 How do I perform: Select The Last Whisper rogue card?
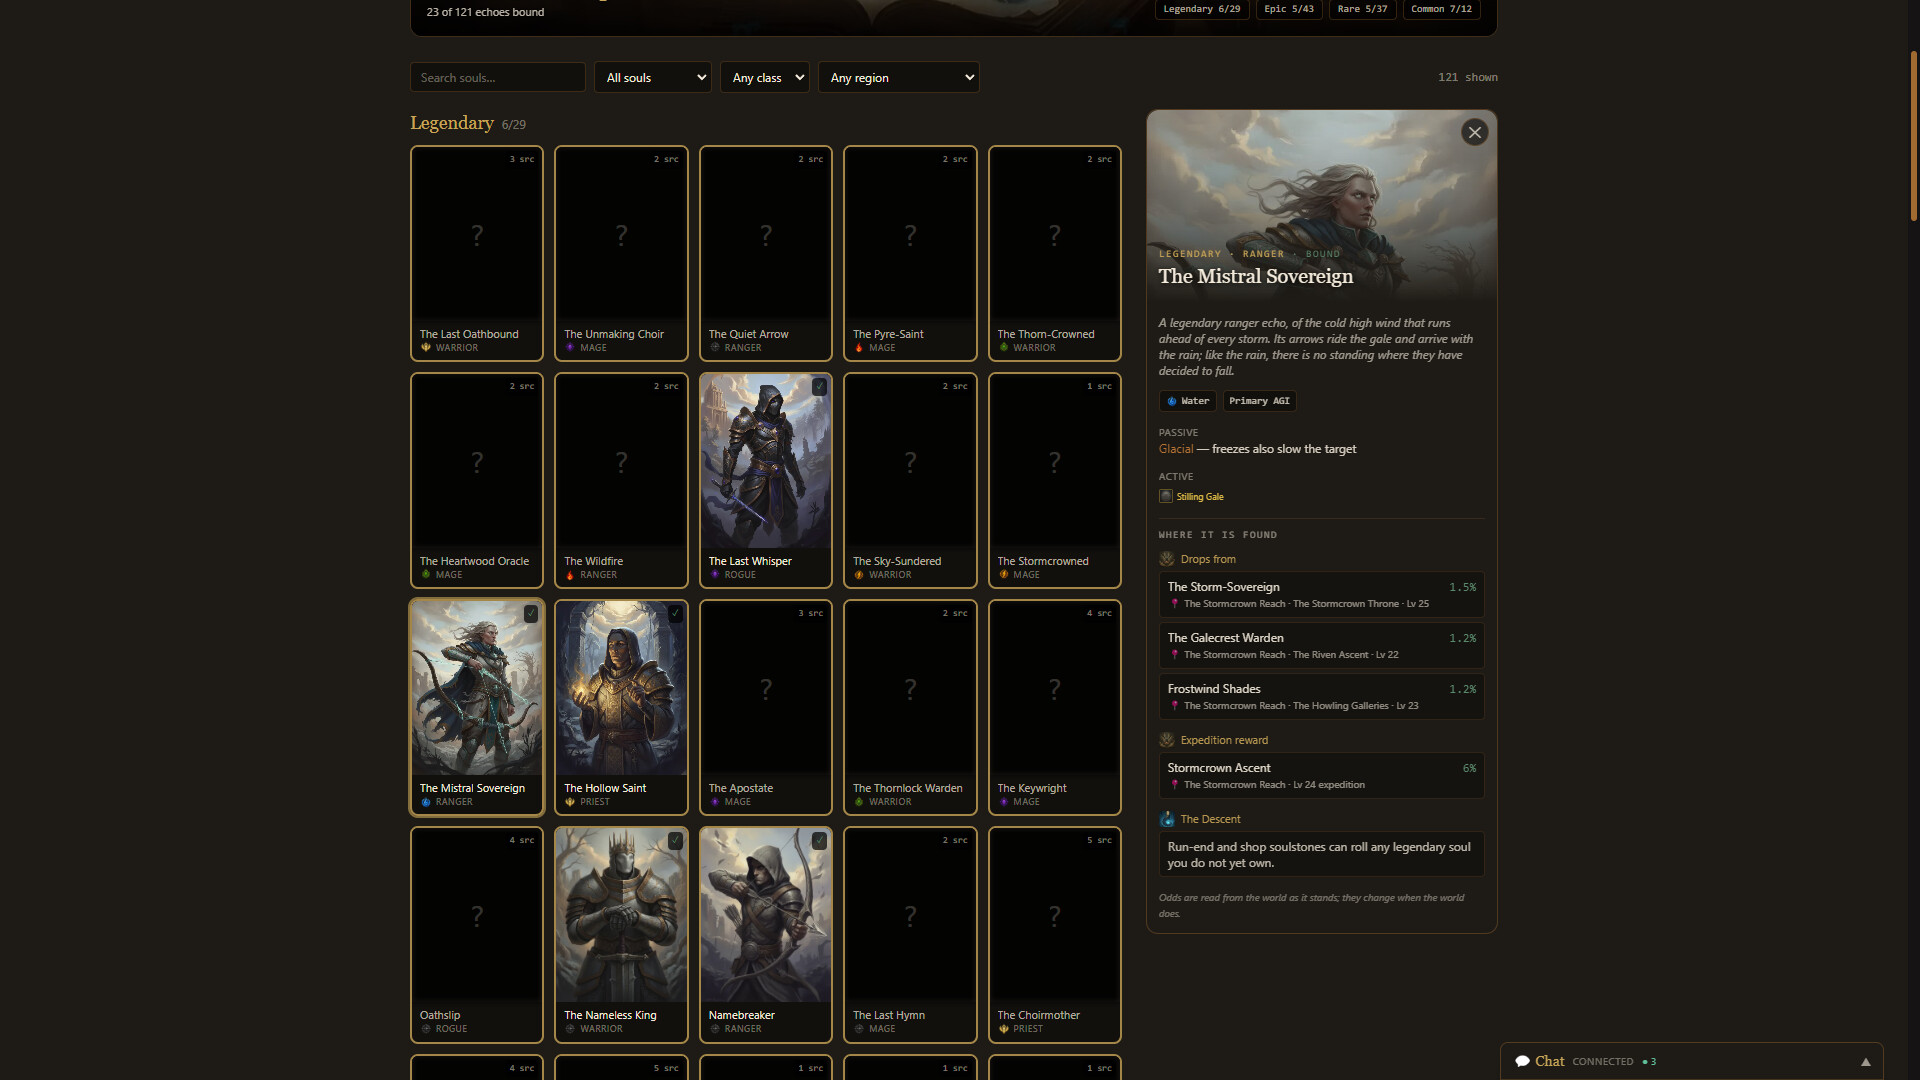(766, 480)
